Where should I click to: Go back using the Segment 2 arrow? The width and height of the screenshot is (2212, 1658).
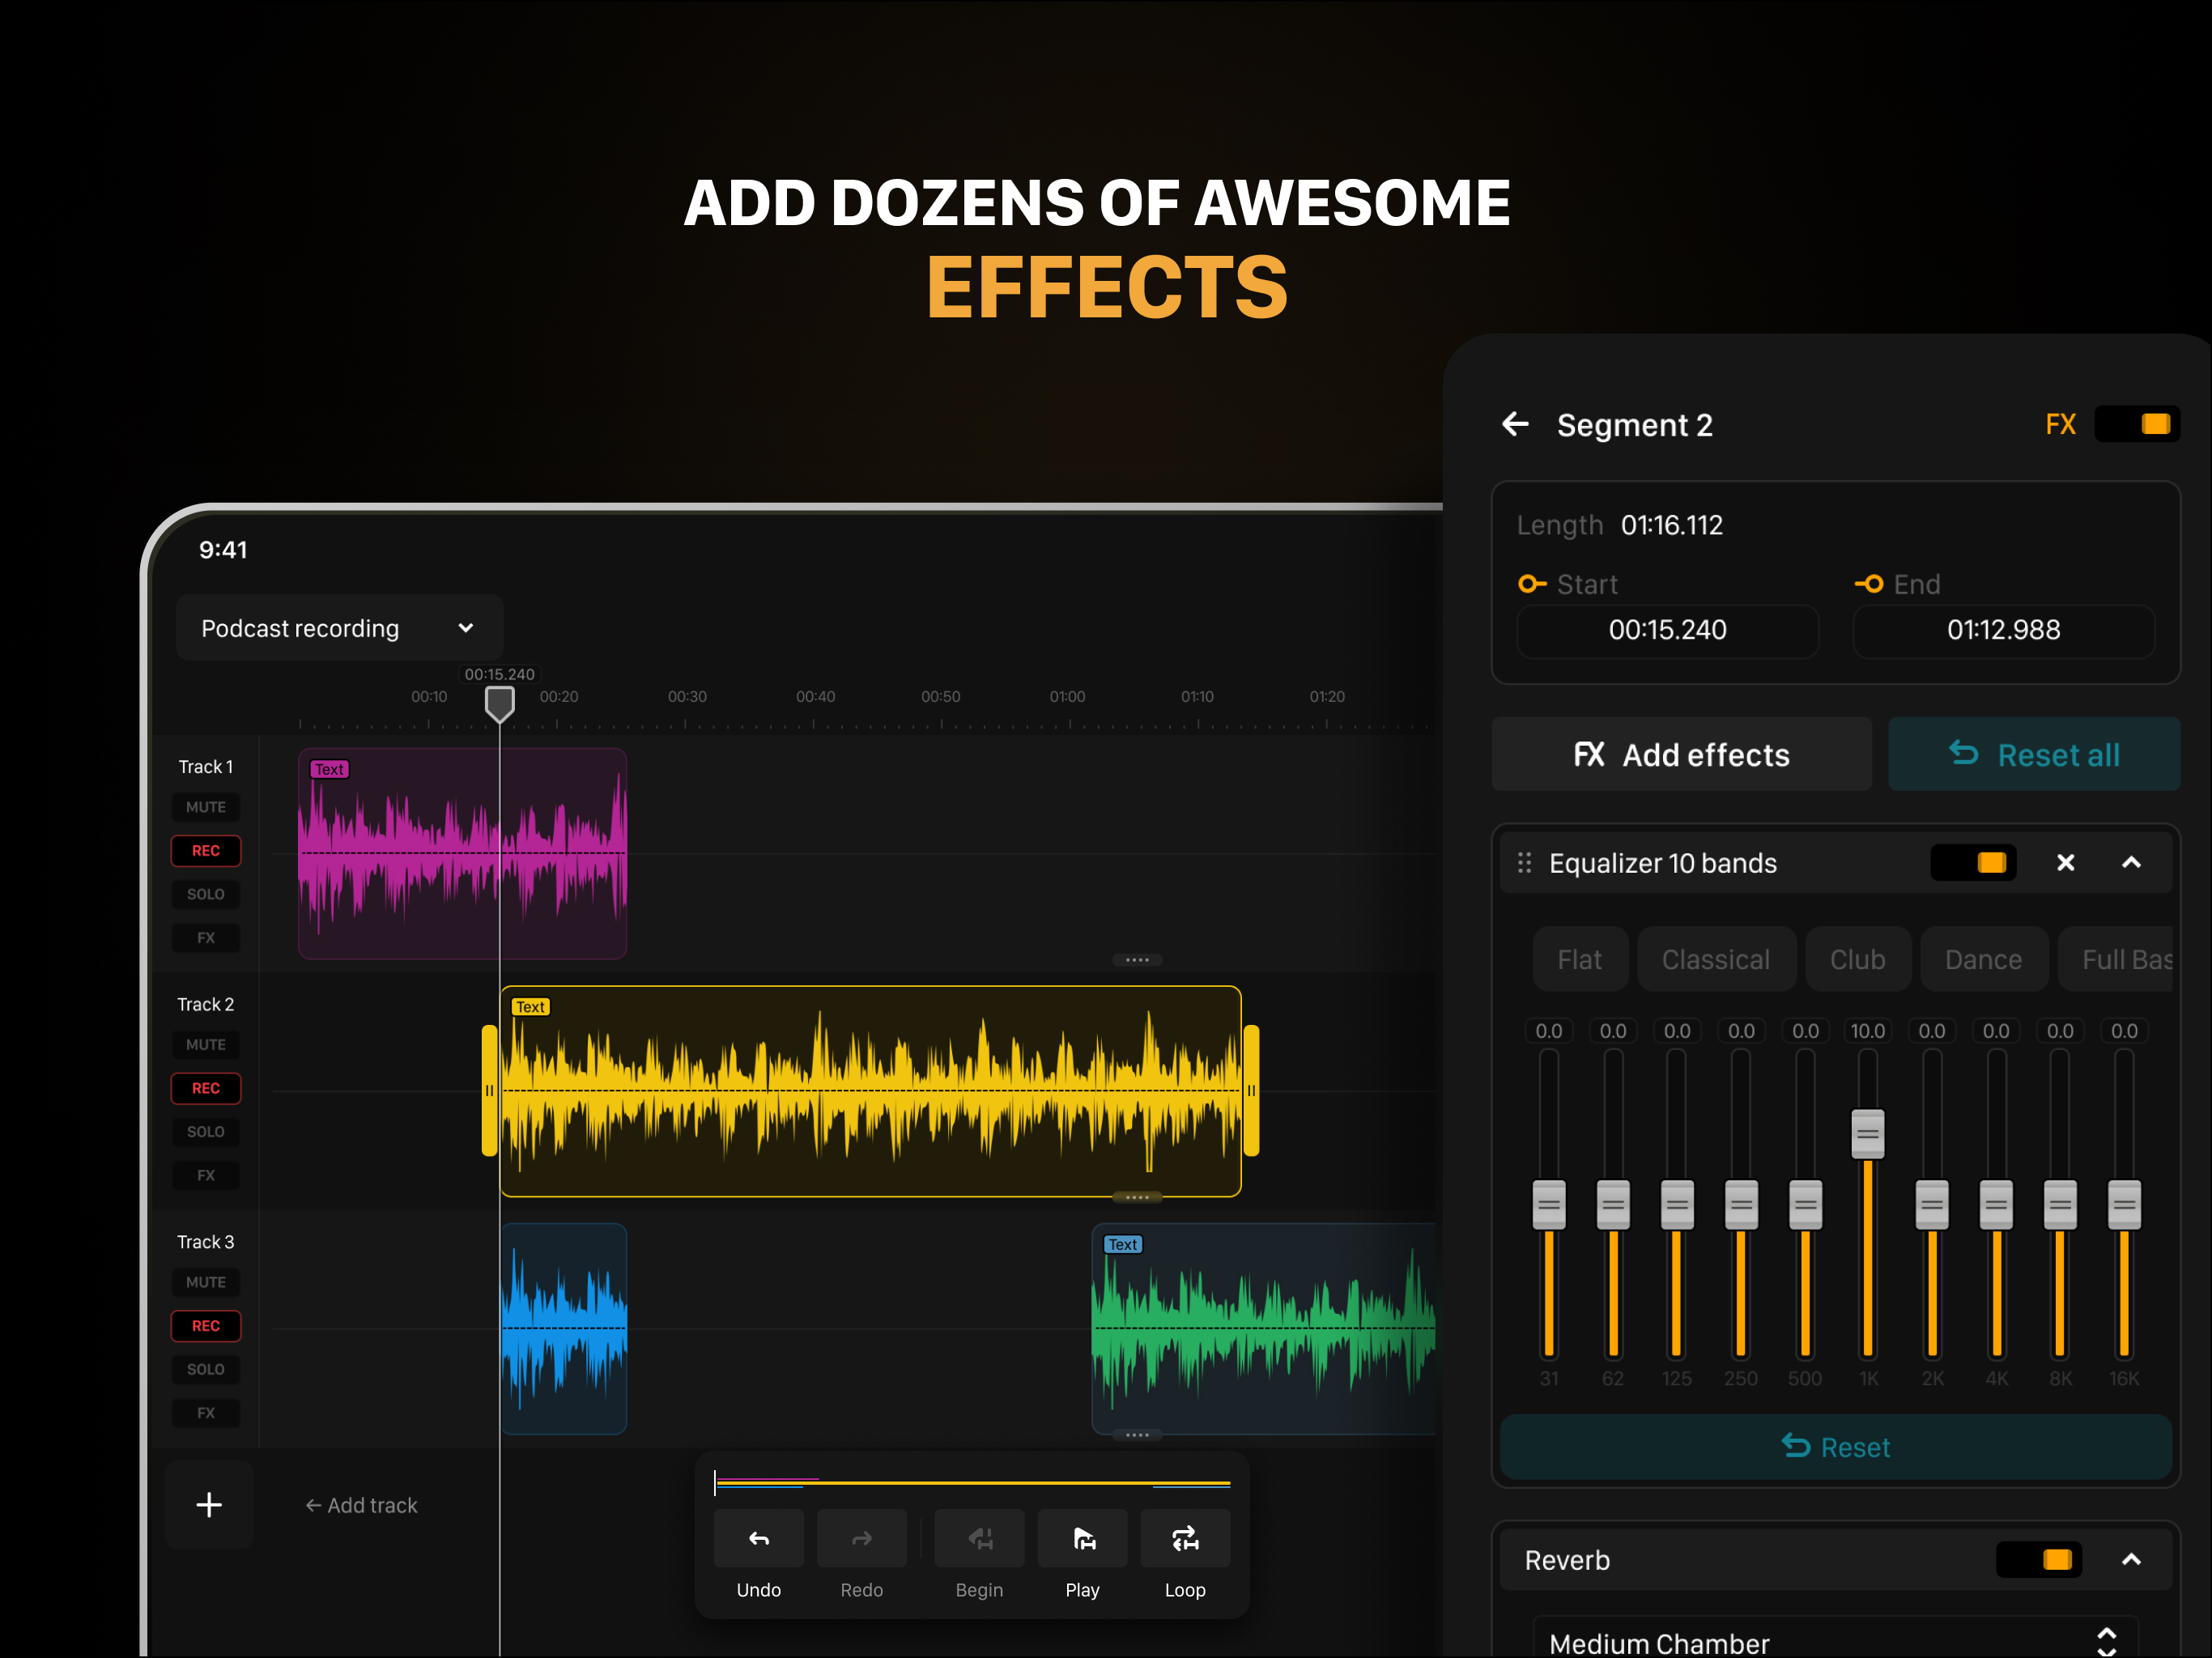click(x=1515, y=424)
